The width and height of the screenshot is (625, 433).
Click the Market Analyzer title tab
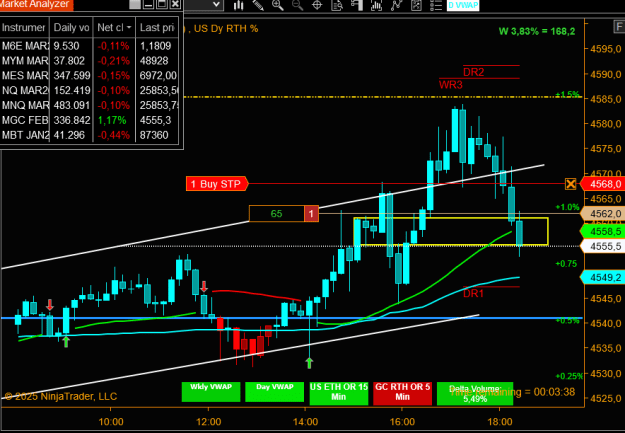tap(36, 4)
